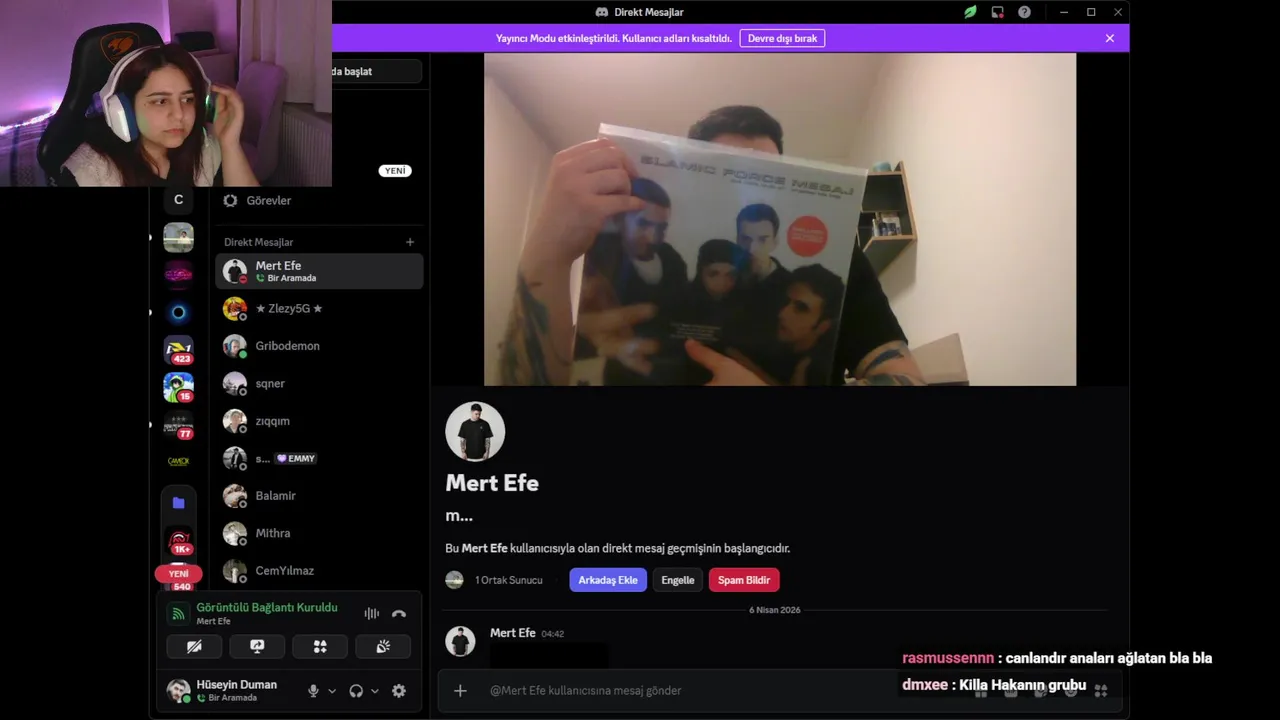Open the blue ring server icon

pos(179,312)
